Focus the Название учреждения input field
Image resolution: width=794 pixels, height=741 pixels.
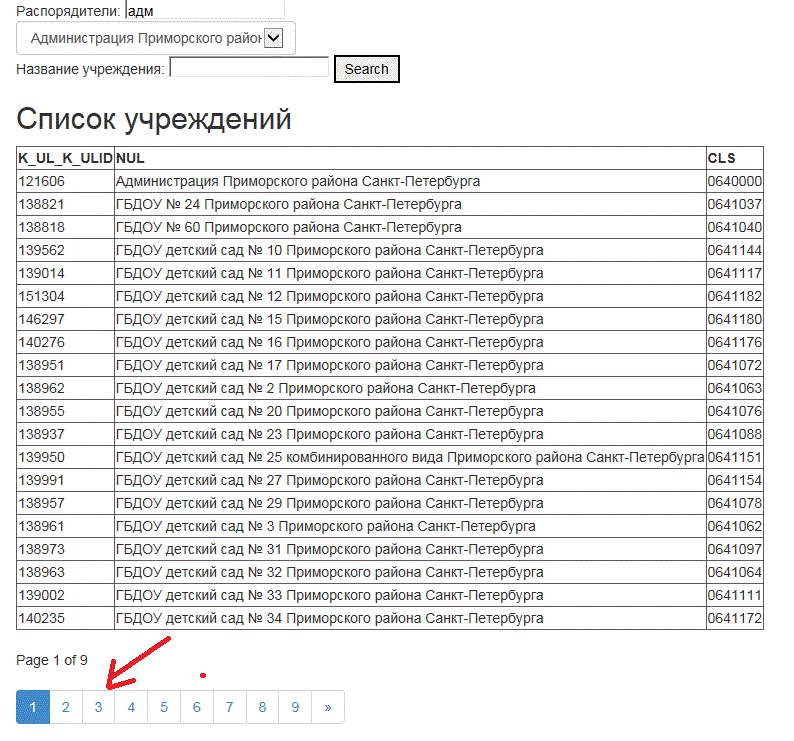pyautogui.click(x=249, y=67)
